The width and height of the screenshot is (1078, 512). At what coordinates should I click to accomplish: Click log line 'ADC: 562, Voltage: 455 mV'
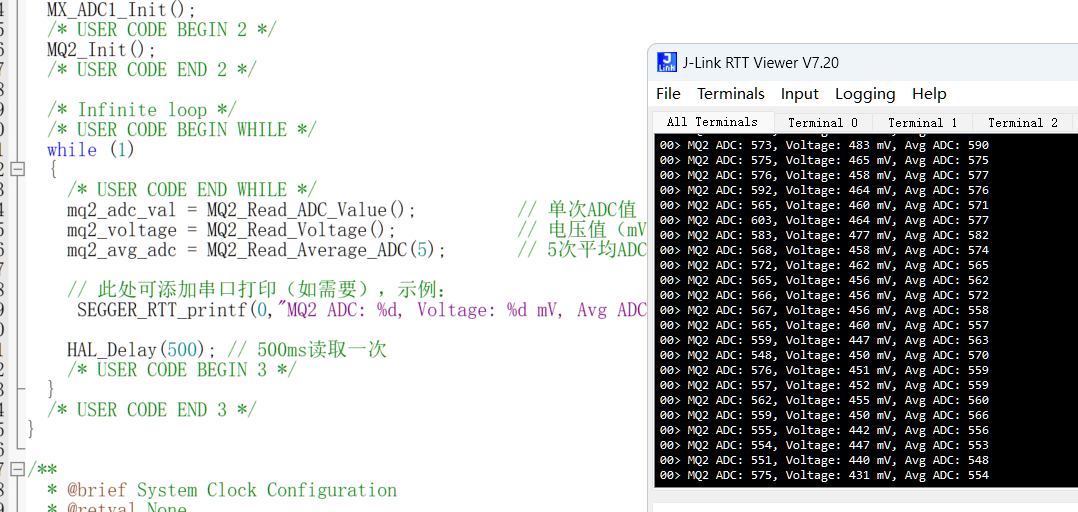pos(824,400)
